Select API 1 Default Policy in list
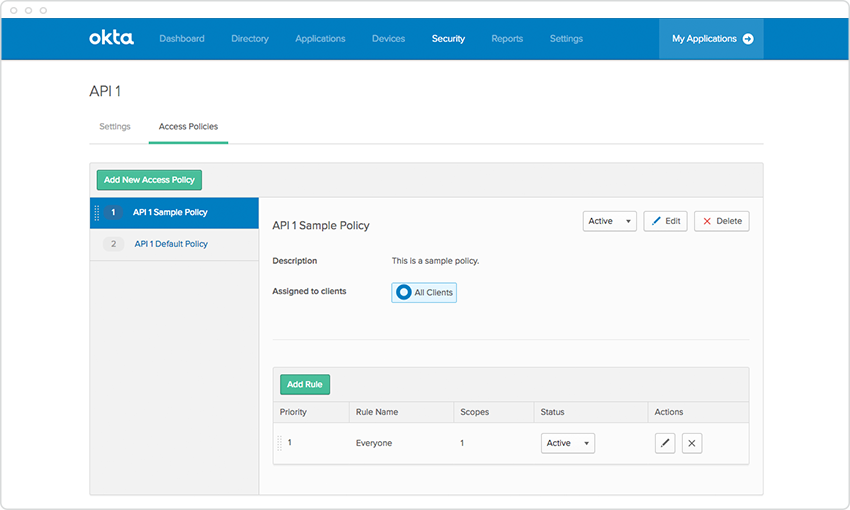The image size is (850, 510). click(x=171, y=244)
